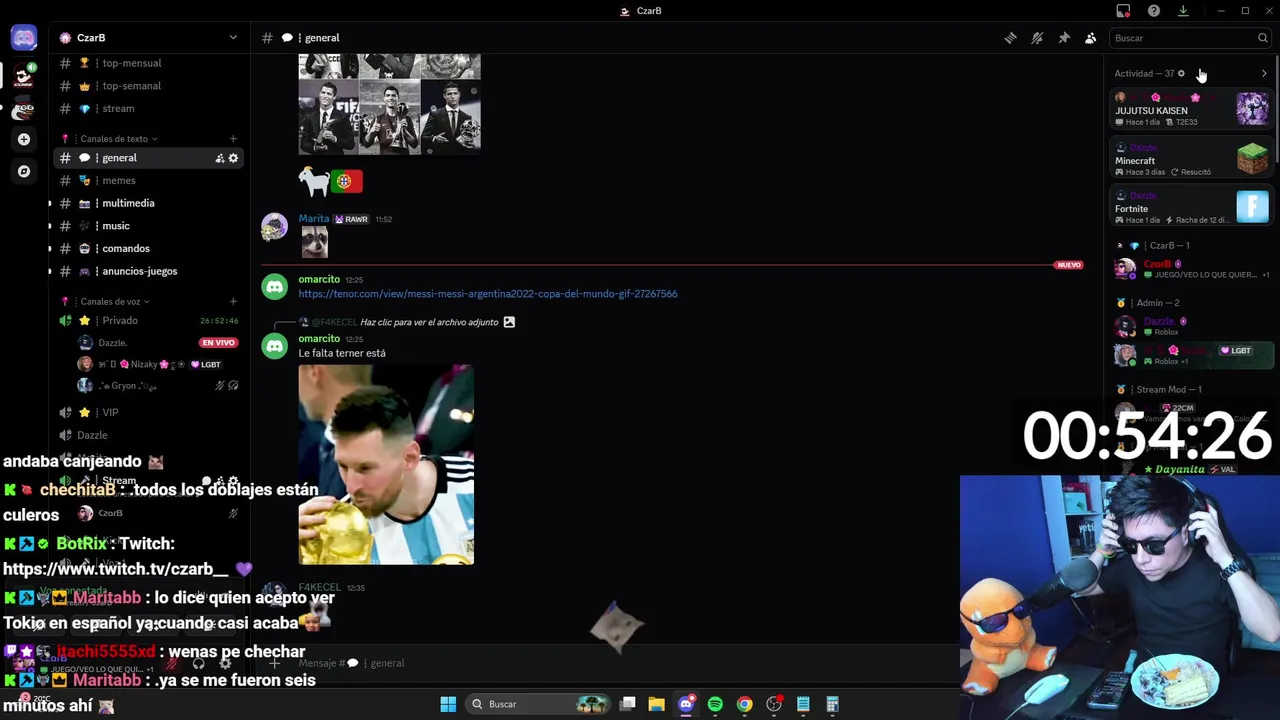The width and height of the screenshot is (1280, 720).
Task: Open Calculator app on taskbar
Action: pyautogui.click(x=832, y=704)
